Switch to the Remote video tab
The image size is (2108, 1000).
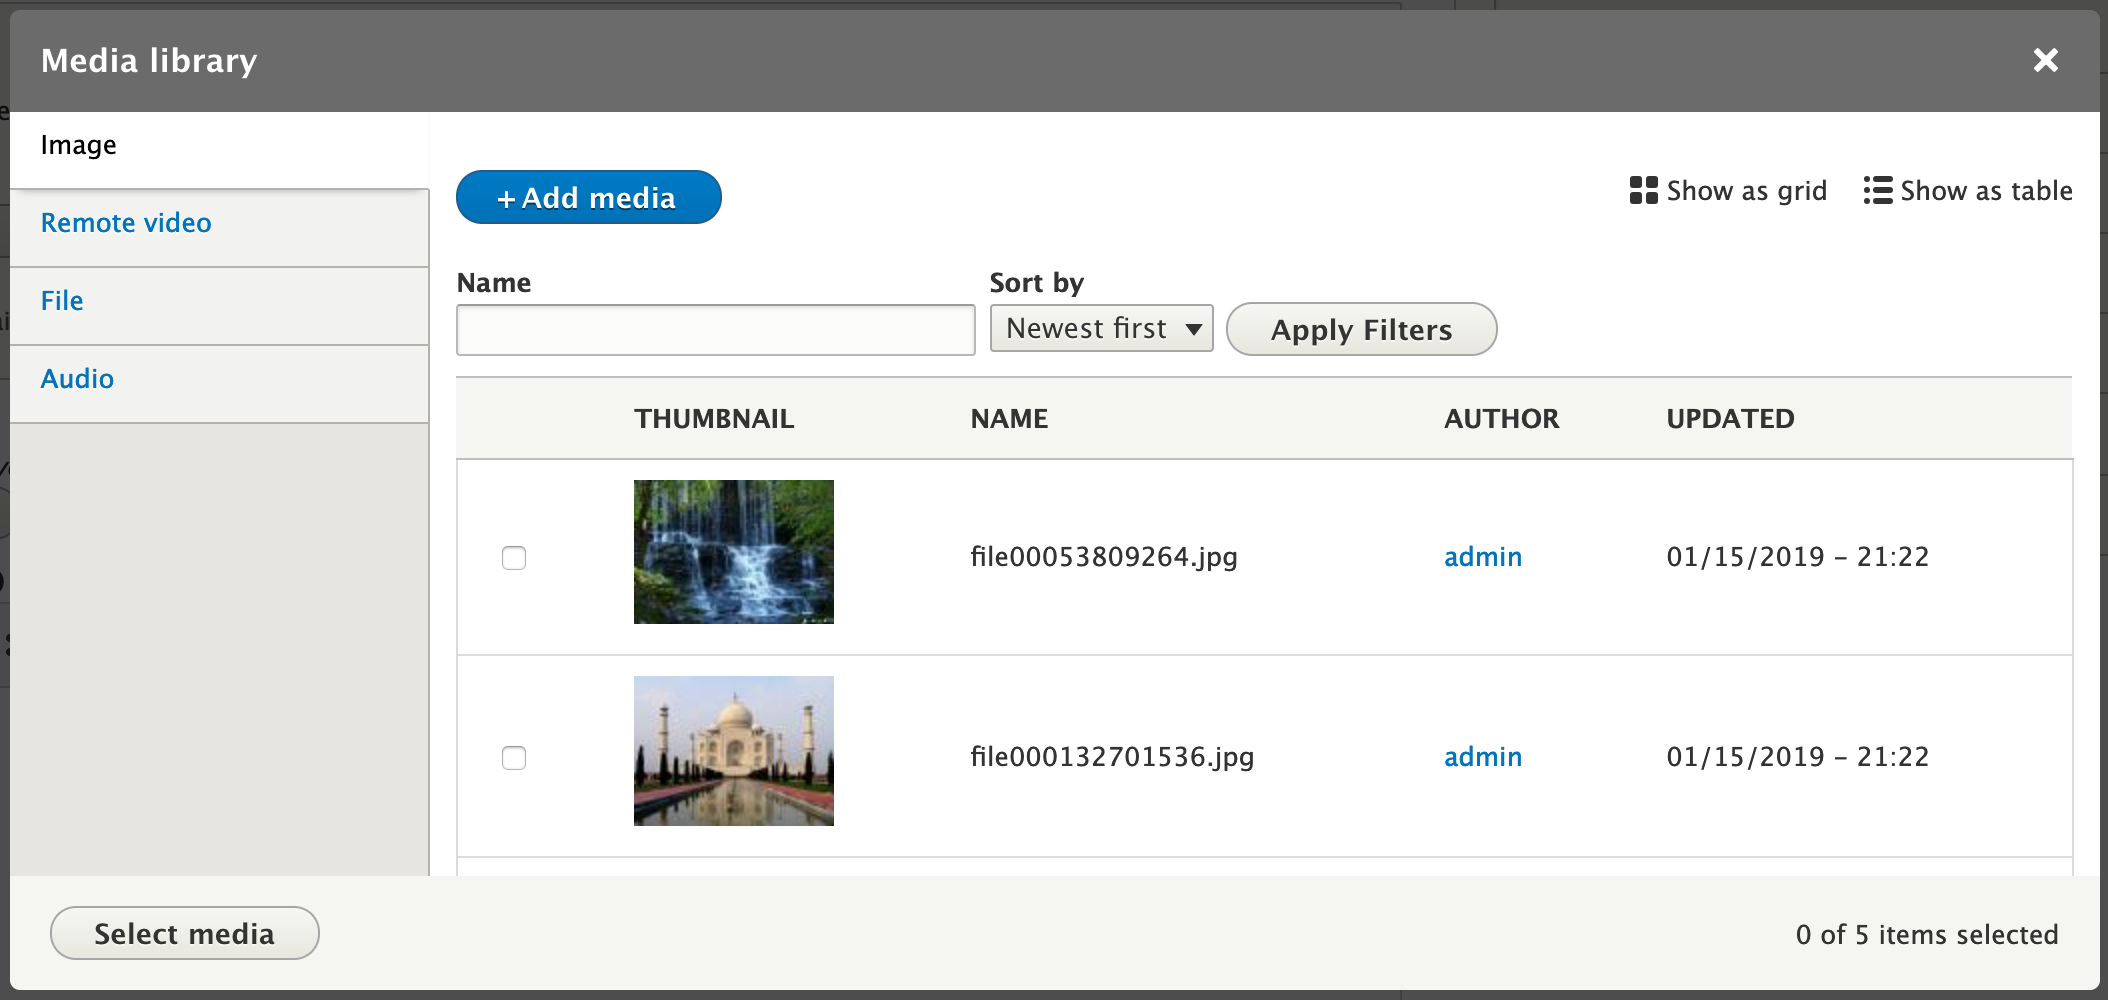pos(126,223)
